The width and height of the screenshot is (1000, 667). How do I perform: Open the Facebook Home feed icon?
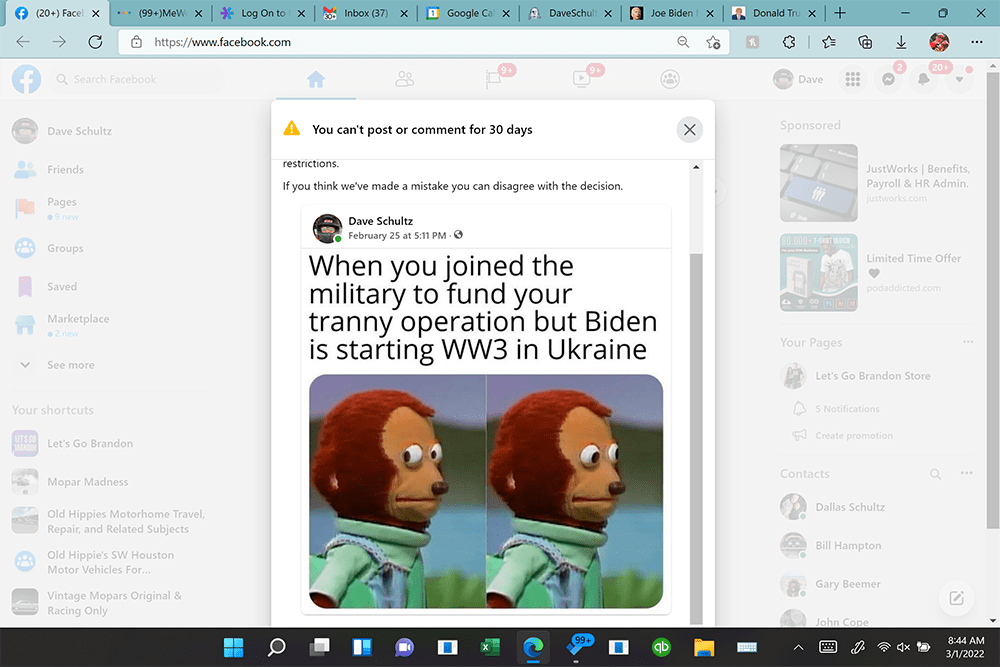(x=316, y=79)
